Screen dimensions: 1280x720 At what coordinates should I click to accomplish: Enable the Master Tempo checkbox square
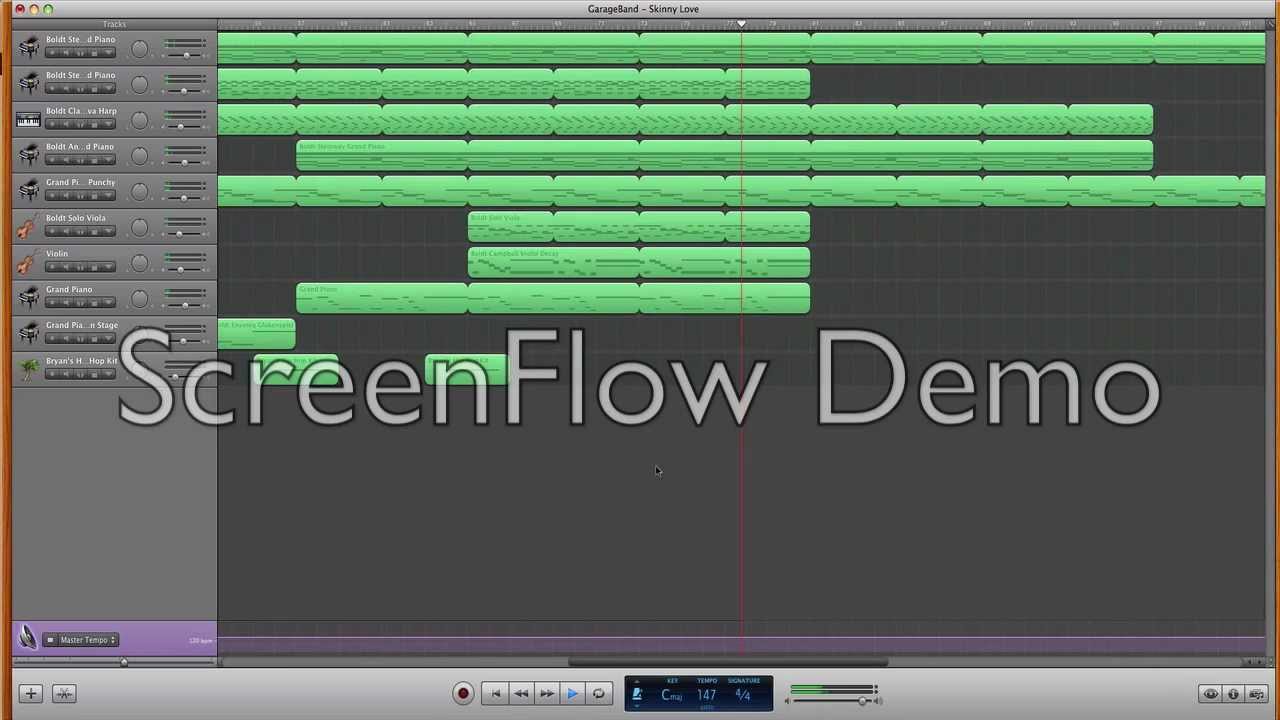[x=50, y=640]
